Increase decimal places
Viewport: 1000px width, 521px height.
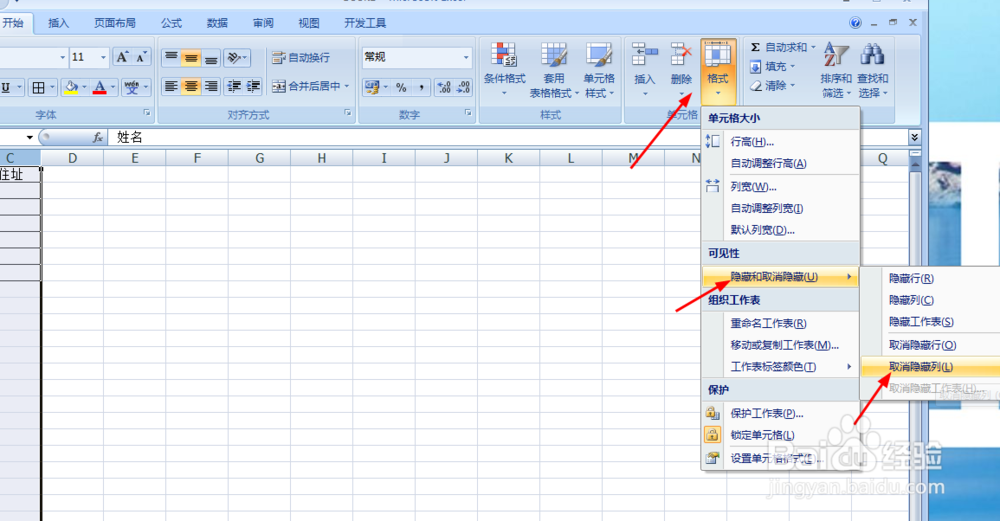coord(444,87)
